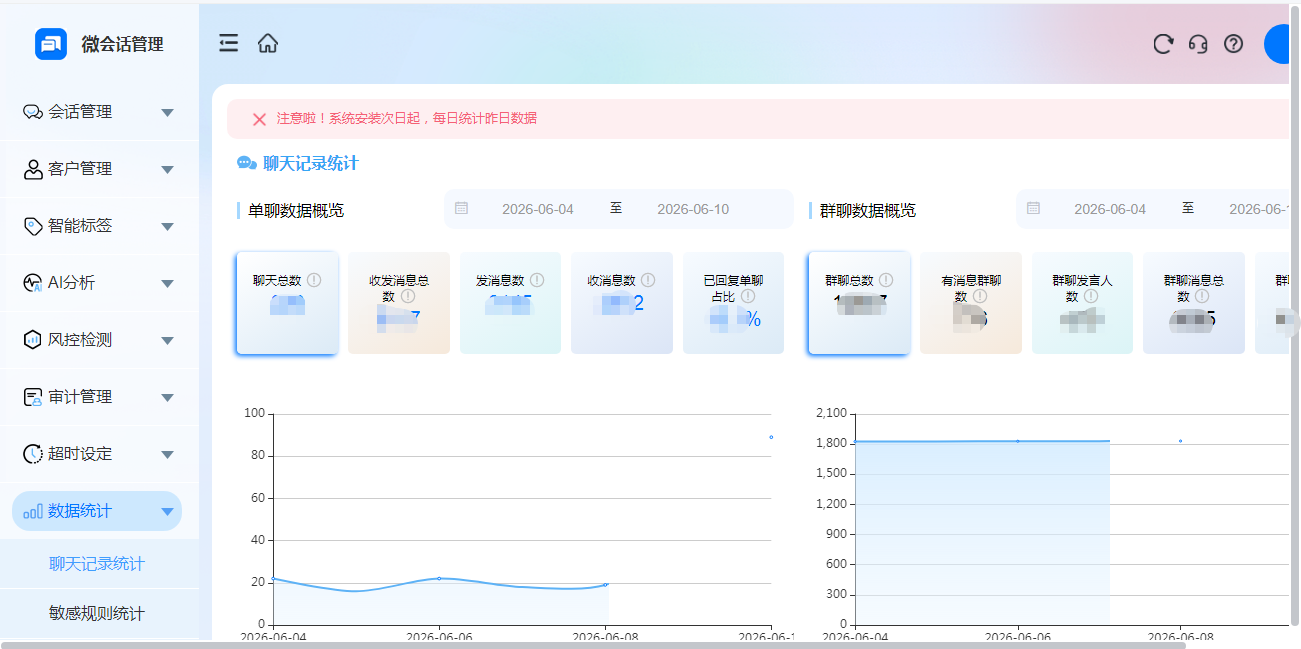Open 聊天记录统计 submenu item

click(x=97, y=564)
